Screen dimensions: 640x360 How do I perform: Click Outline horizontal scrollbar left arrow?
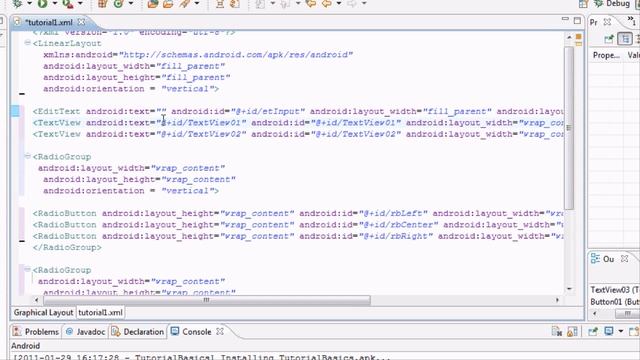pyautogui.click(x=594, y=313)
